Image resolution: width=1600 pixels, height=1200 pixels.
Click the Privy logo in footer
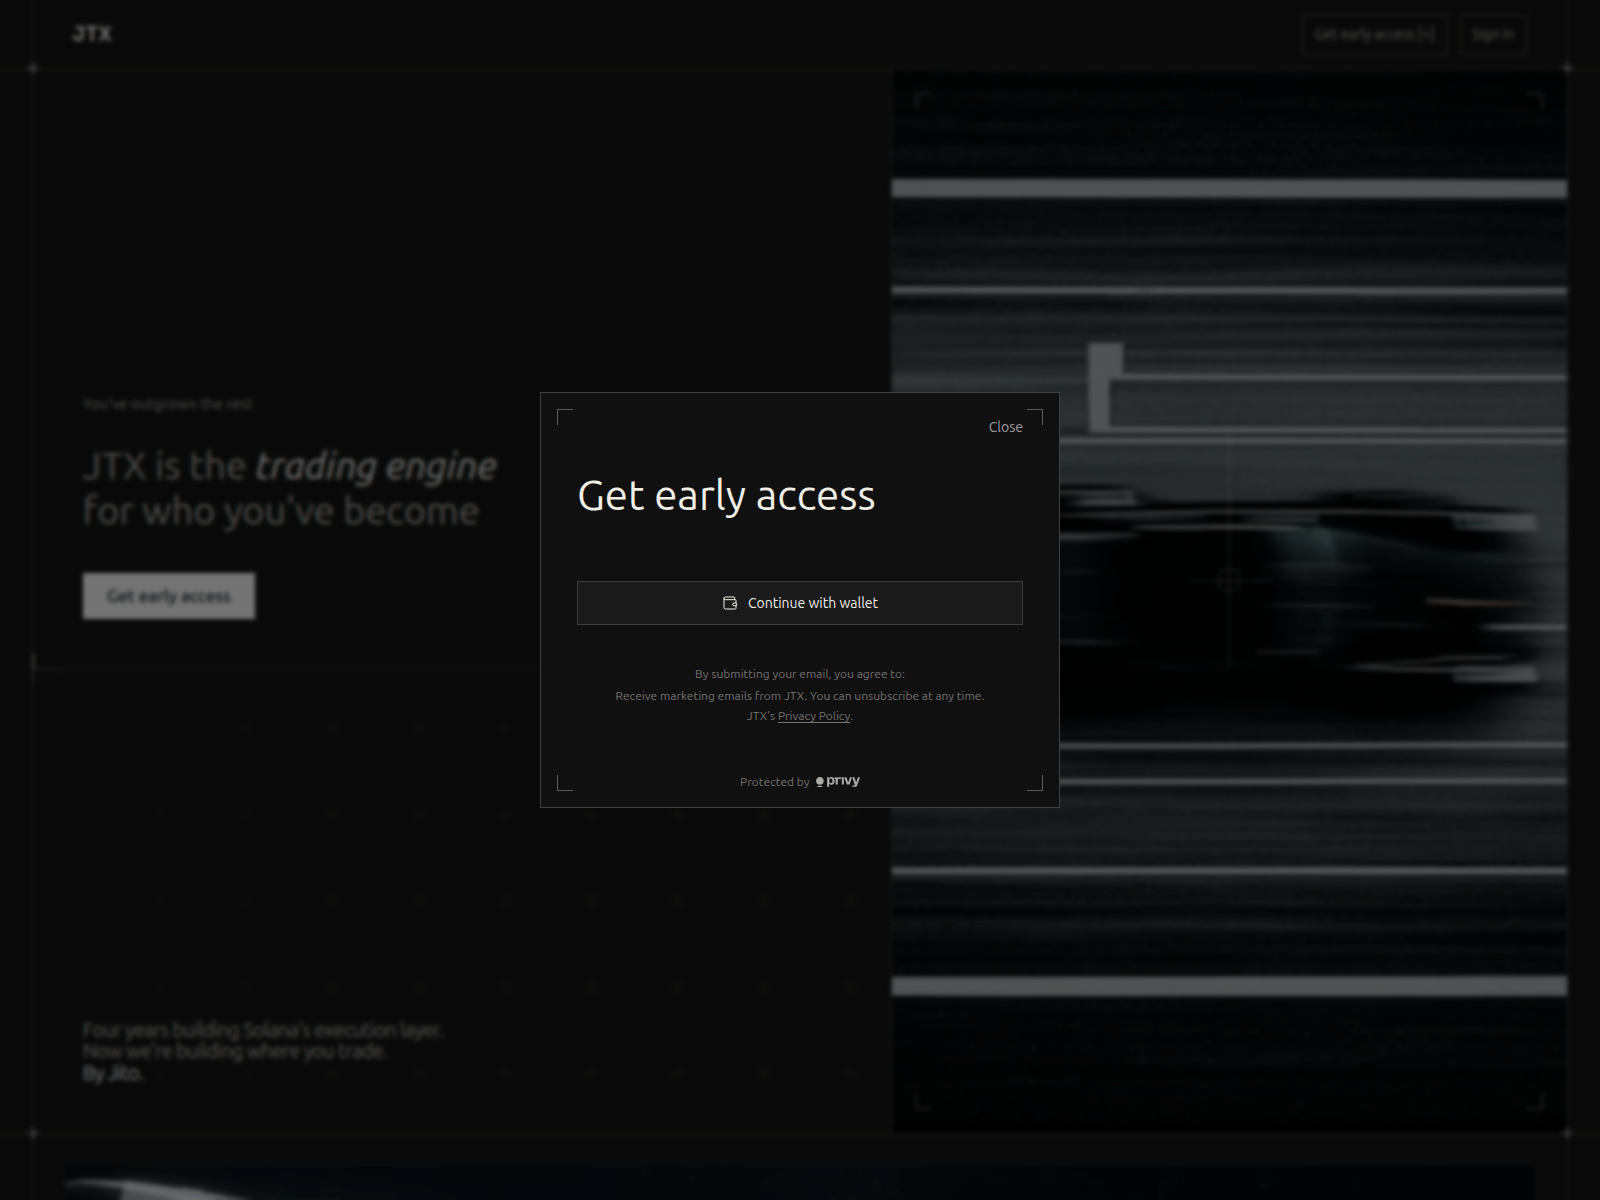(838, 781)
